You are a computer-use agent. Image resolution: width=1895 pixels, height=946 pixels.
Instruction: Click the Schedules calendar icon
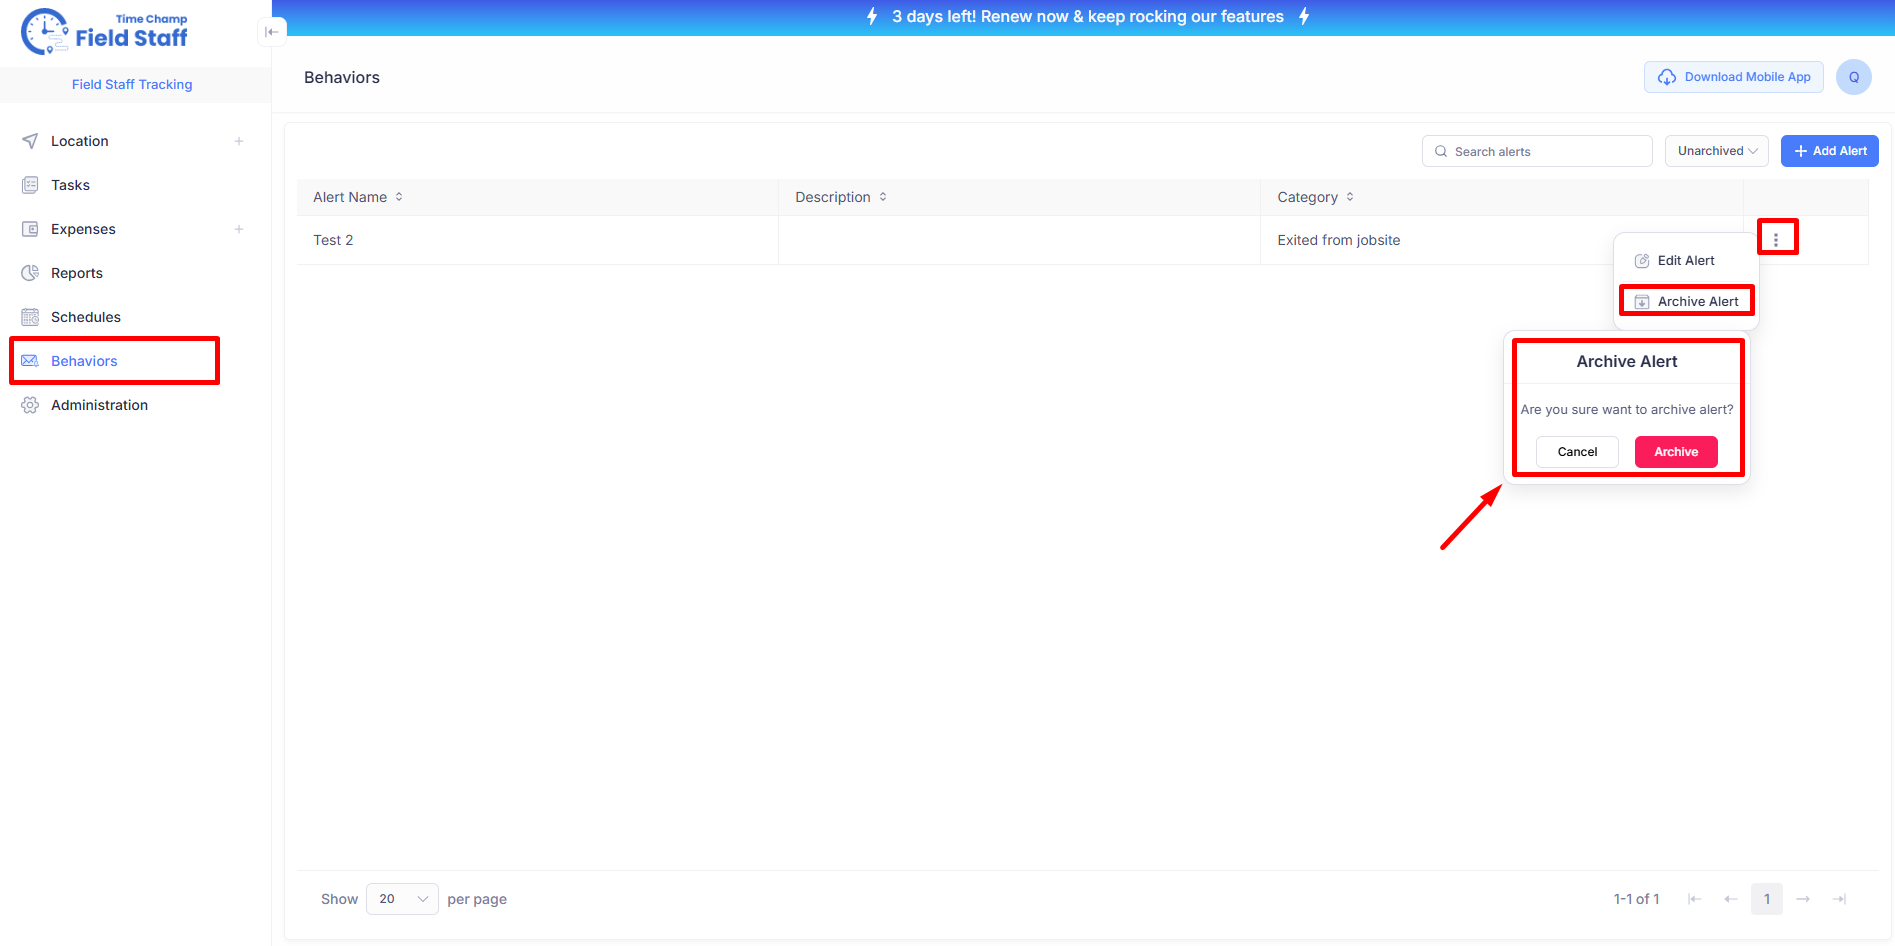pos(30,317)
